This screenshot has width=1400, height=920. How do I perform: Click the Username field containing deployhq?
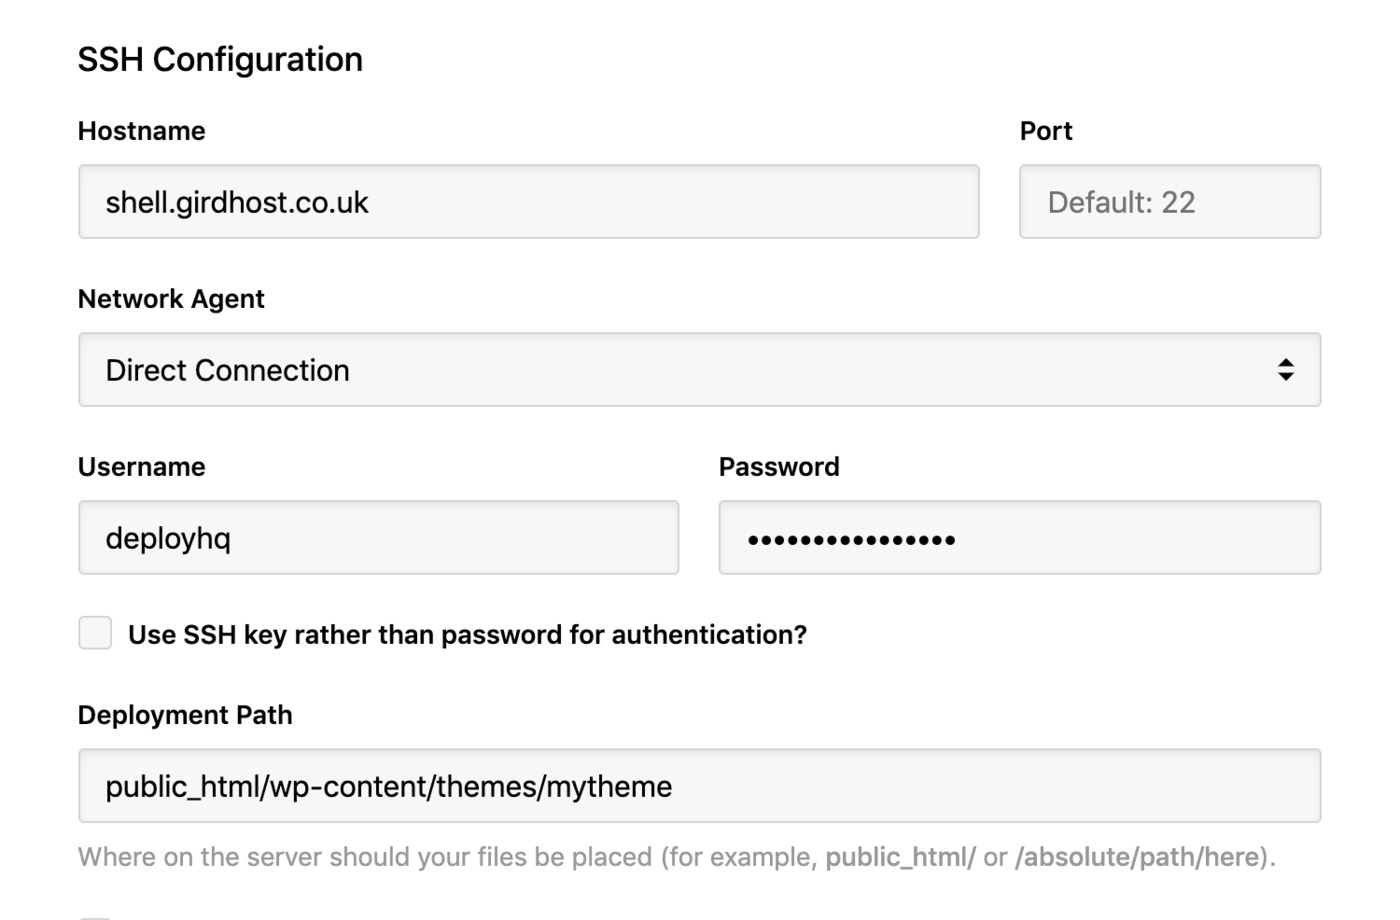(x=378, y=538)
